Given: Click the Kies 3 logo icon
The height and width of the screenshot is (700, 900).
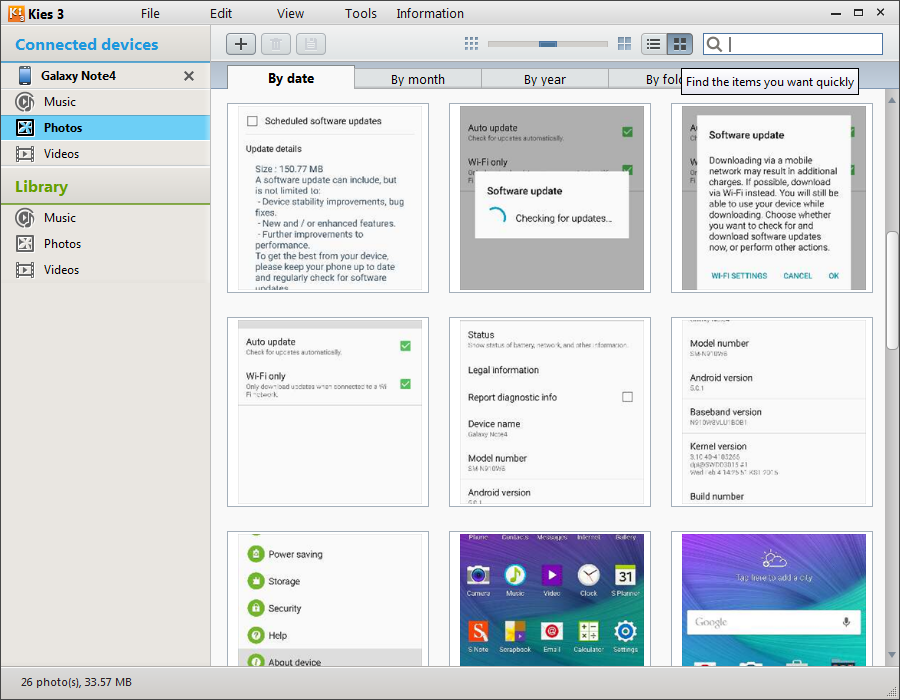Looking at the screenshot, I should [x=16, y=13].
